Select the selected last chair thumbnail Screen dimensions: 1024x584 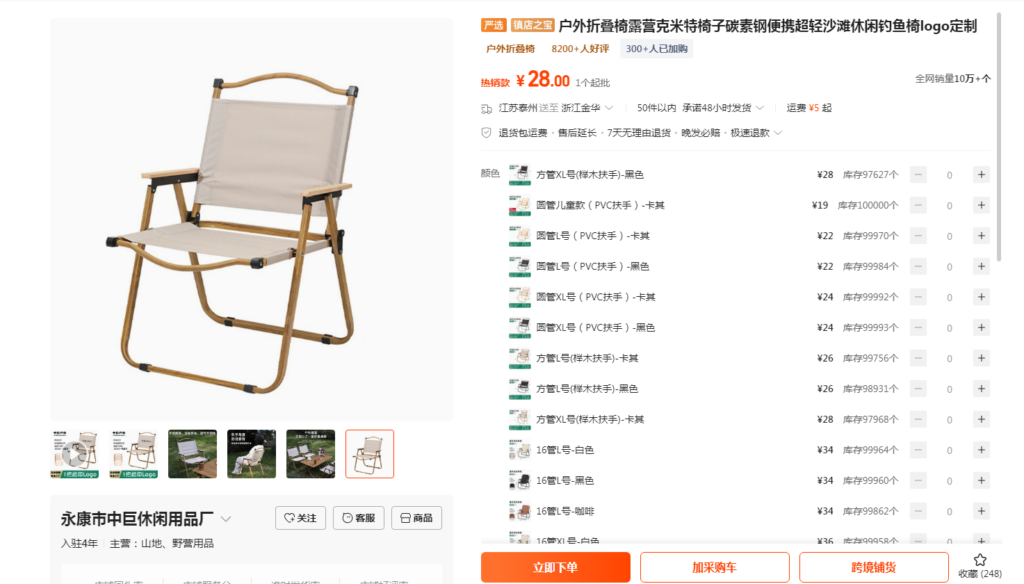[x=370, y=454]
